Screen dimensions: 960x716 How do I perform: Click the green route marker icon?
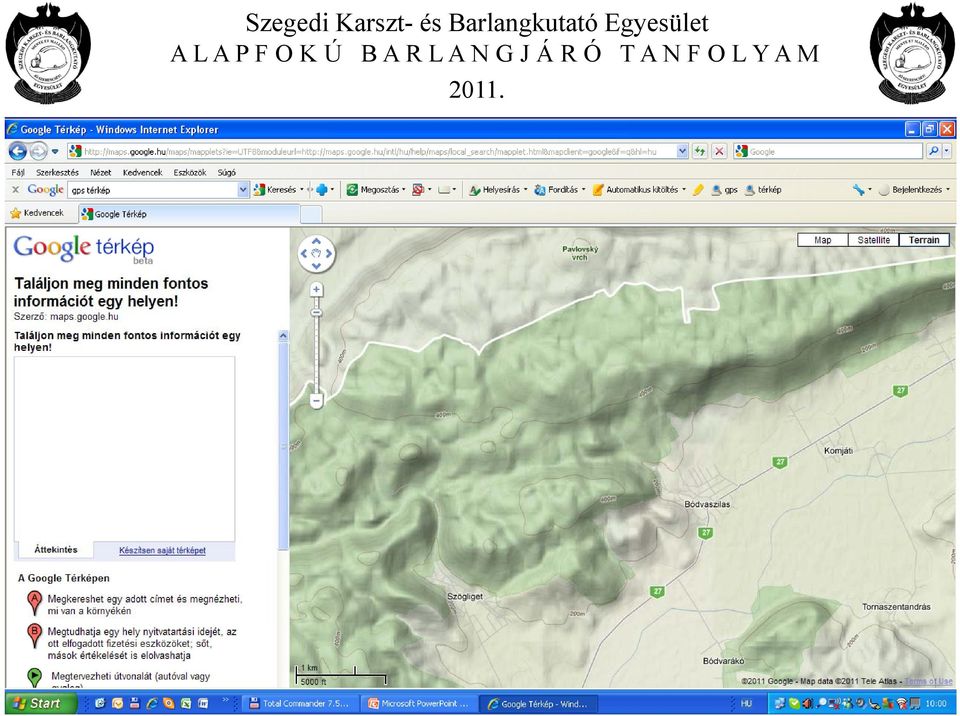point(34,677)
